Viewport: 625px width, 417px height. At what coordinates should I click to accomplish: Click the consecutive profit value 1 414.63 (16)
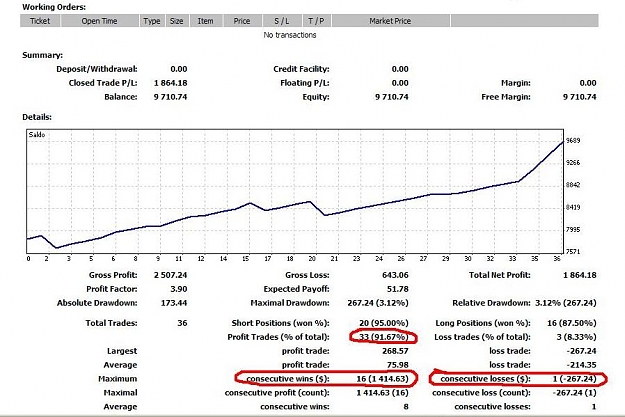[x=383, y=393]
